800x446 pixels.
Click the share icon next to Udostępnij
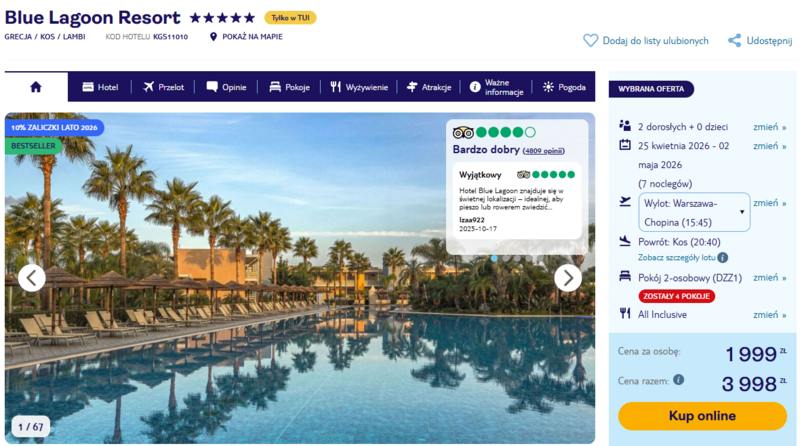pos(734,40)
